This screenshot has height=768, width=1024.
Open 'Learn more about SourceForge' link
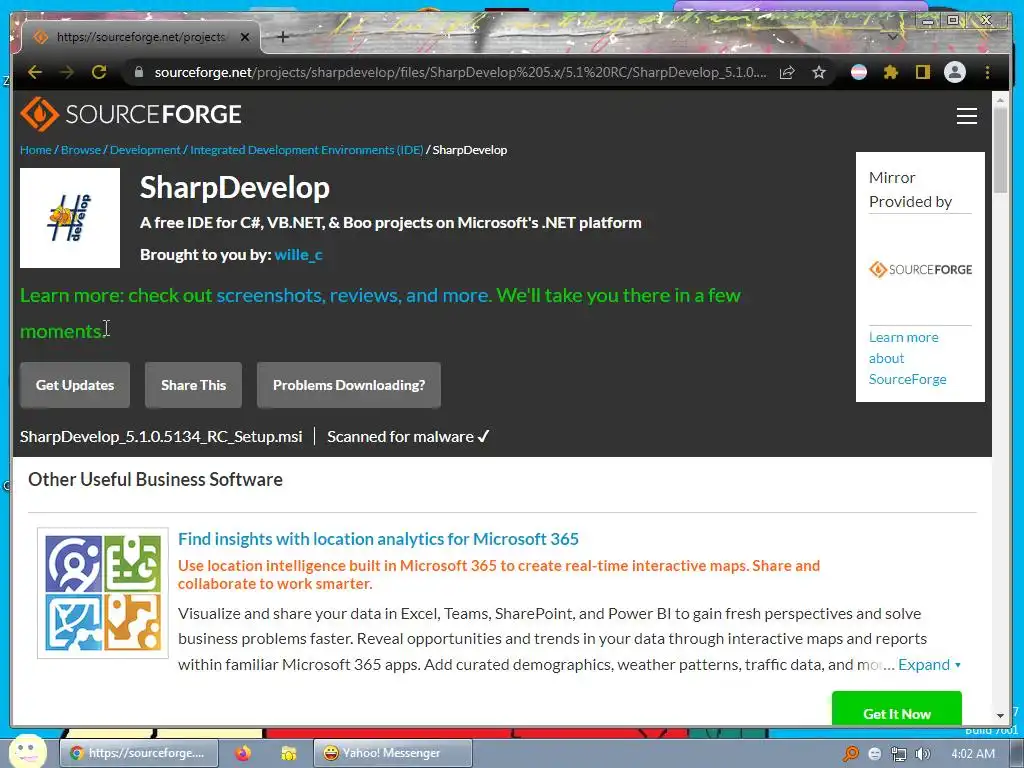[x=908, y=358]
